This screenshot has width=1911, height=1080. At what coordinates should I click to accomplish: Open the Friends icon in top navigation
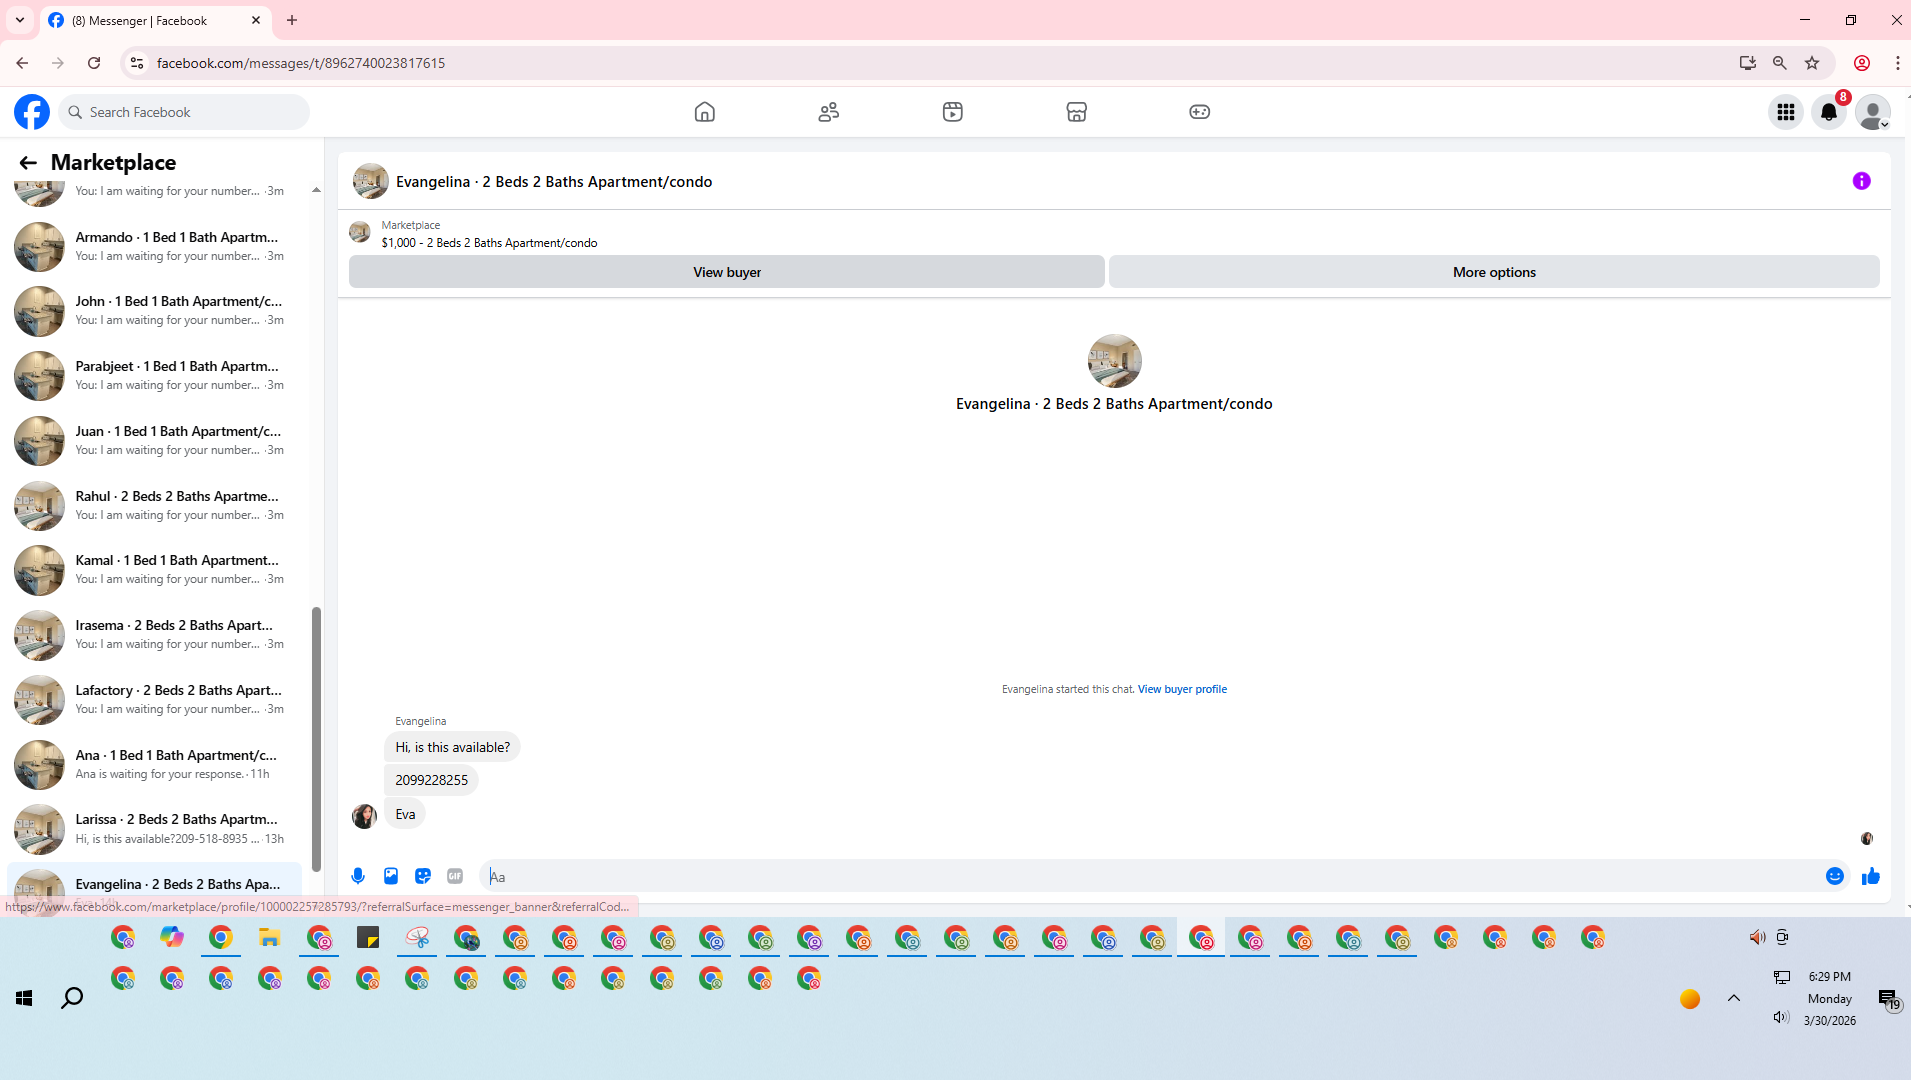(828, 112)
